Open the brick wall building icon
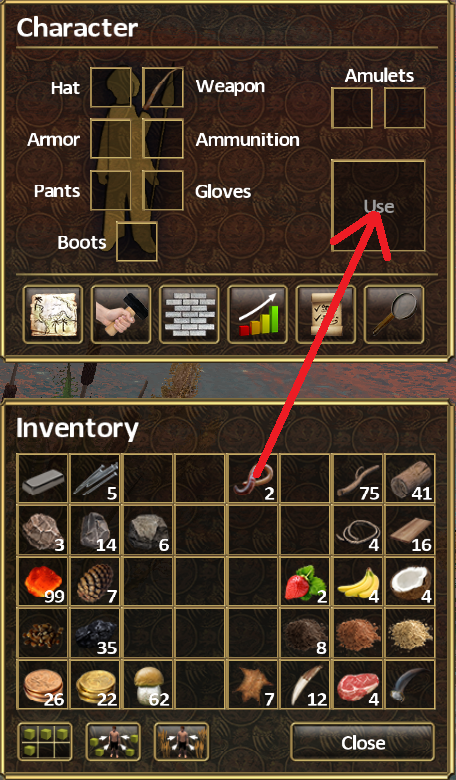The image size is (456, 780). click(189, 314)
